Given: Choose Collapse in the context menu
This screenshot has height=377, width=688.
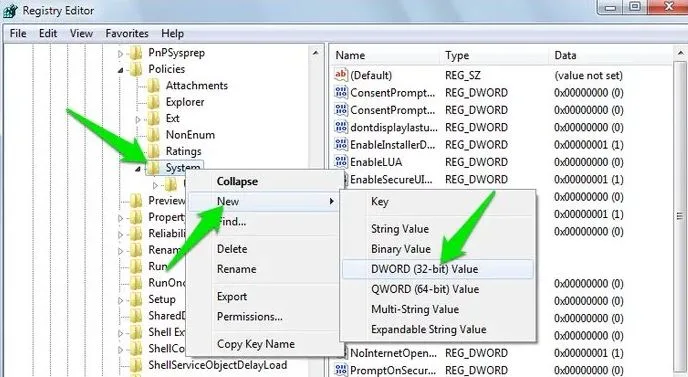Looking at the screenshot, I should (265, 181).
